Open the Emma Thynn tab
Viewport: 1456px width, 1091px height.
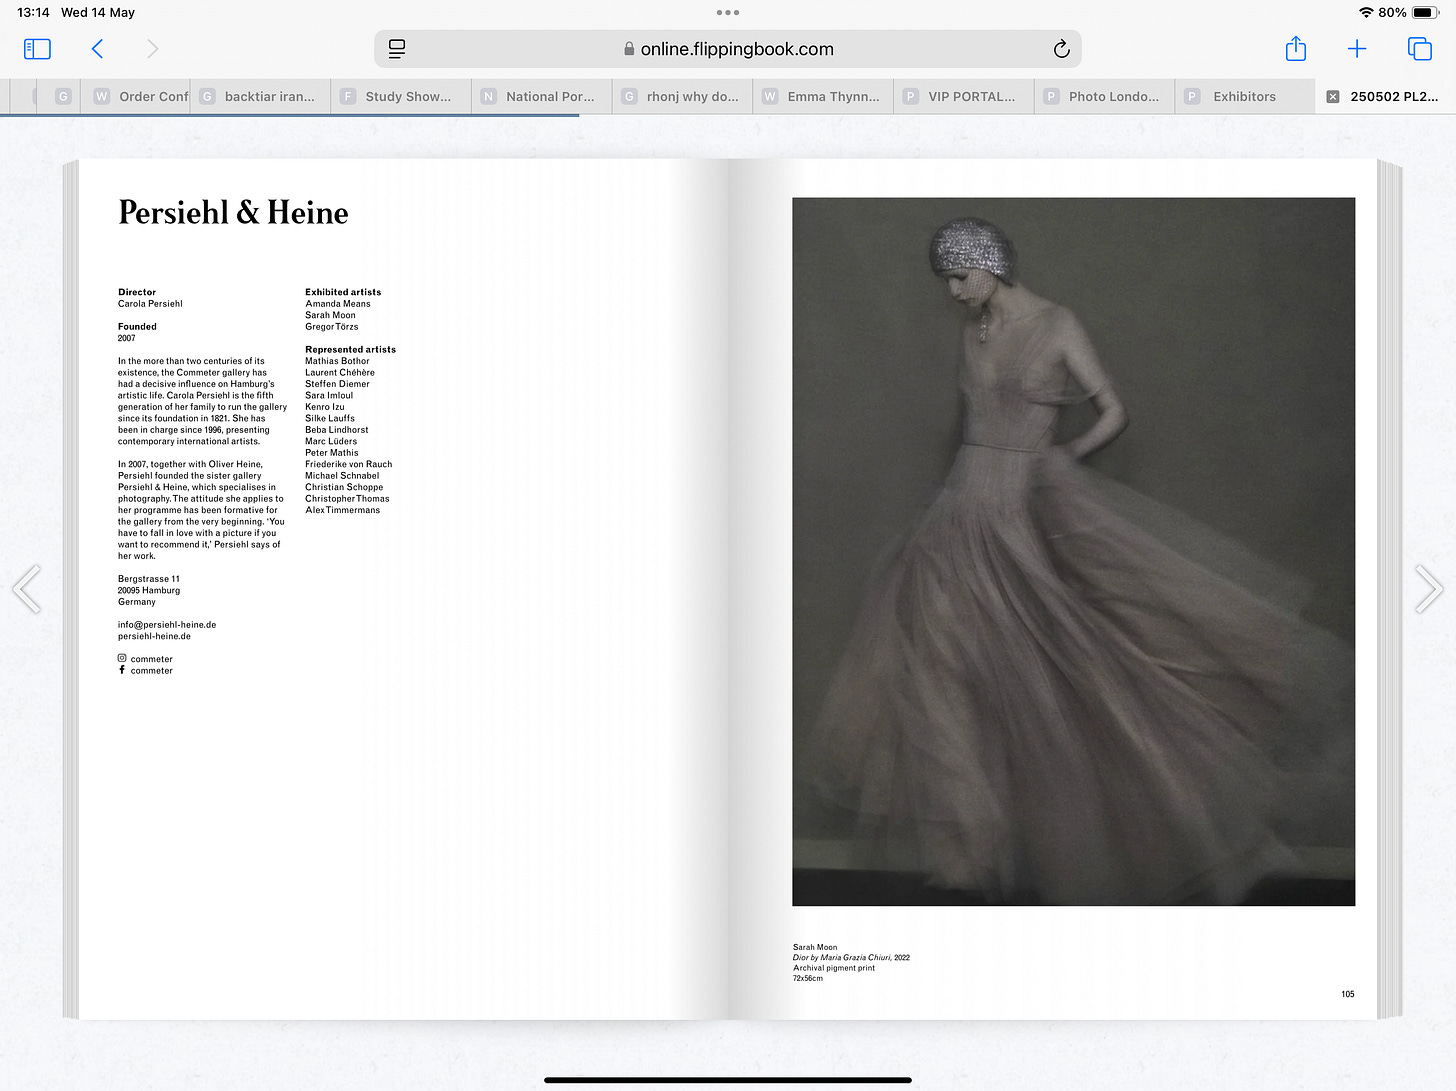(x=823, y=97)
